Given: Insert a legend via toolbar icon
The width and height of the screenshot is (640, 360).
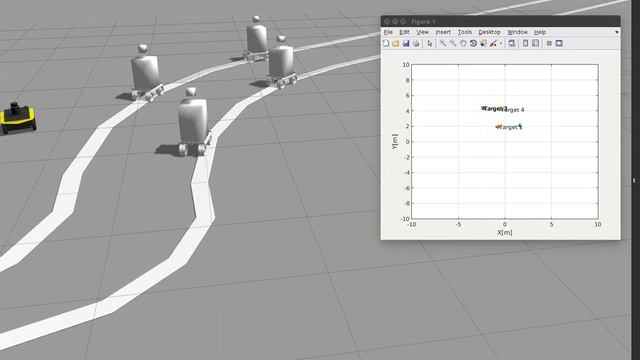Looking at the screenshot, I should 536,43.
